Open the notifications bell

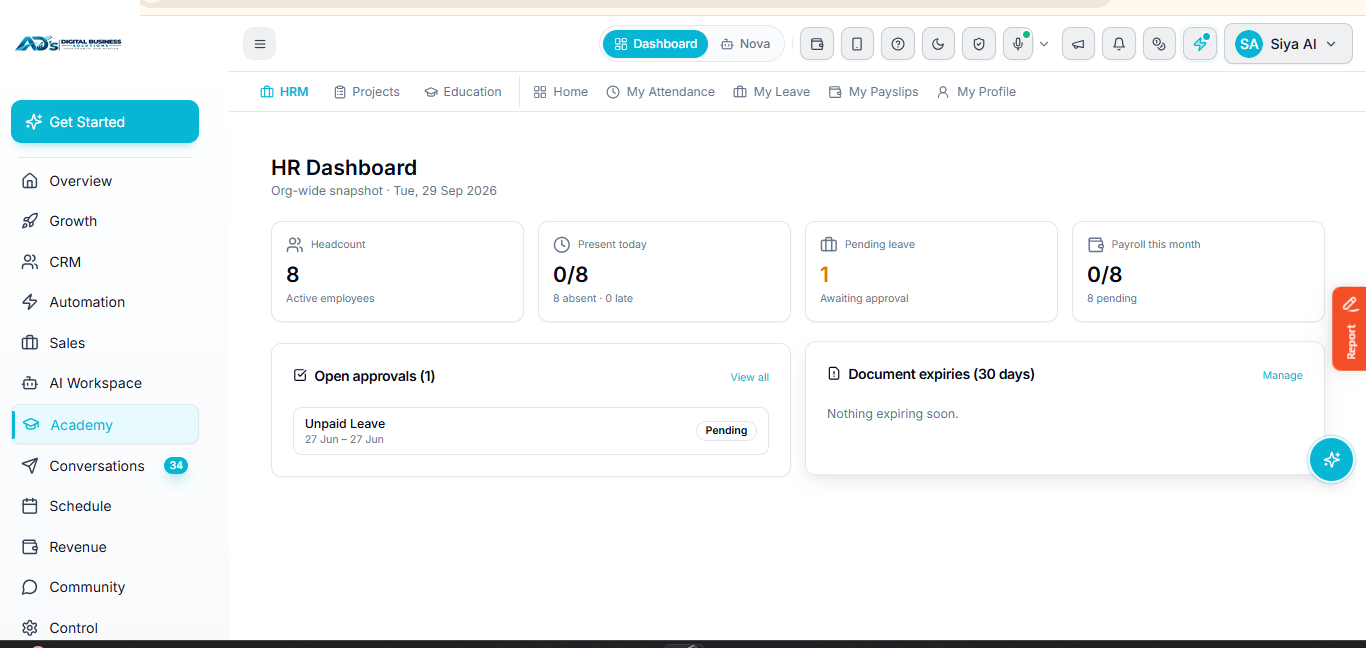tap(1119, 44)
